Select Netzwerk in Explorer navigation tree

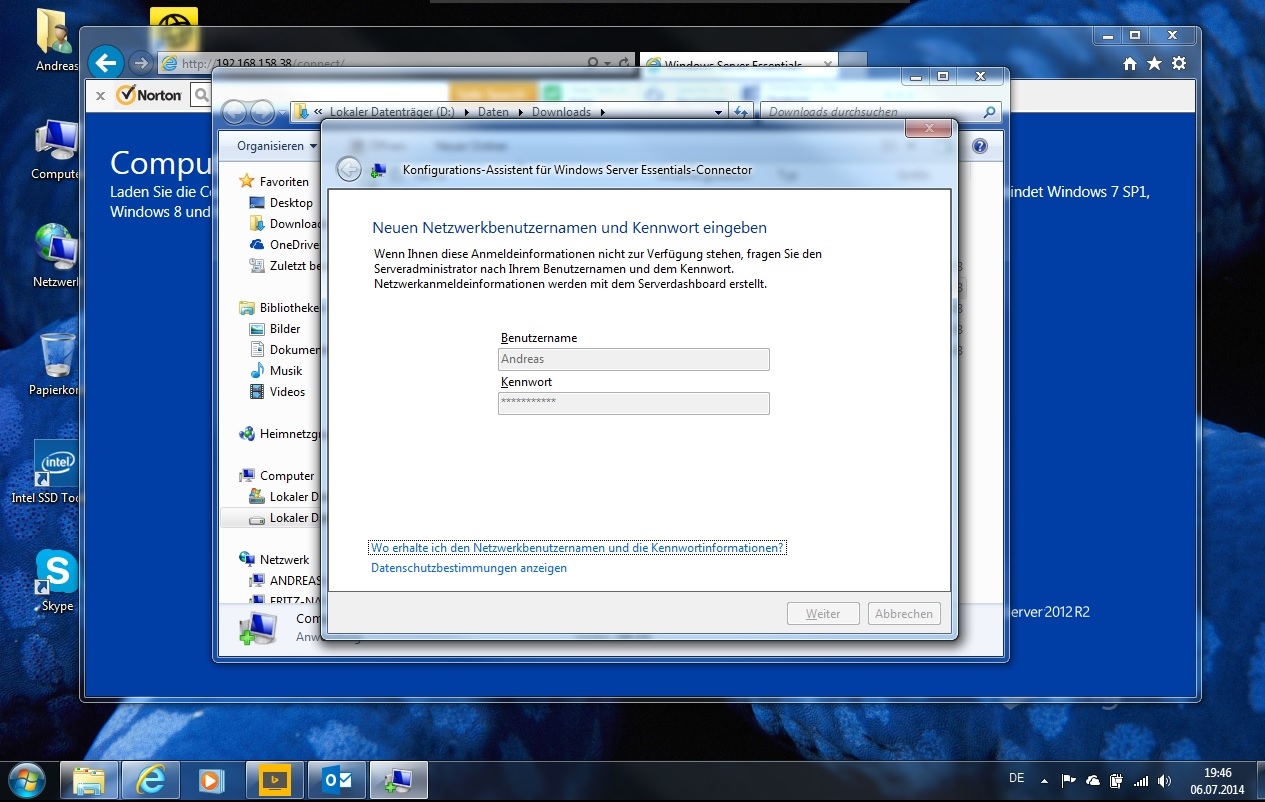pyautogui.click(x=284, y=560)
